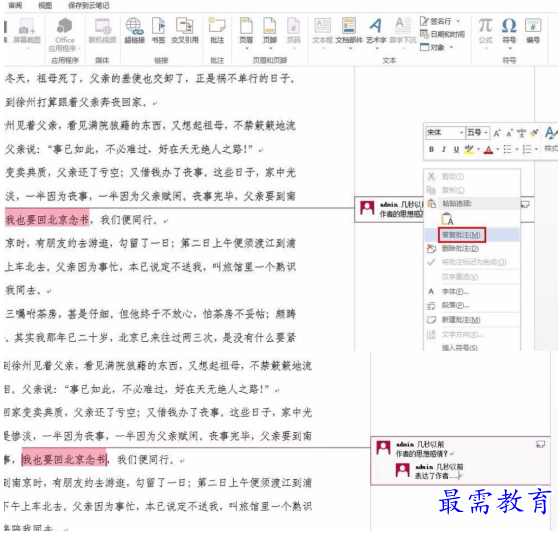Click the phonetic guide 文 icon
Viewport: 560px width, 533px height.
[x=521, y=133]
